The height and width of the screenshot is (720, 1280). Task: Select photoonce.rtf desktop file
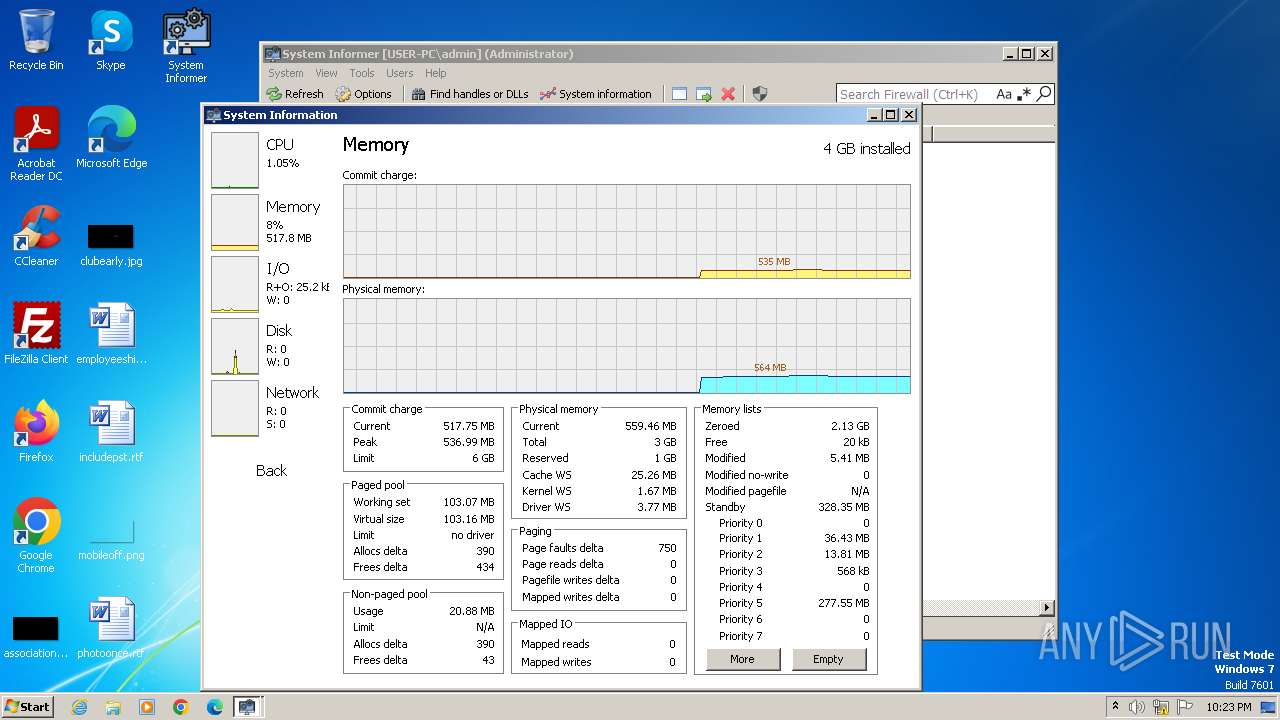[x=111, y=627]
